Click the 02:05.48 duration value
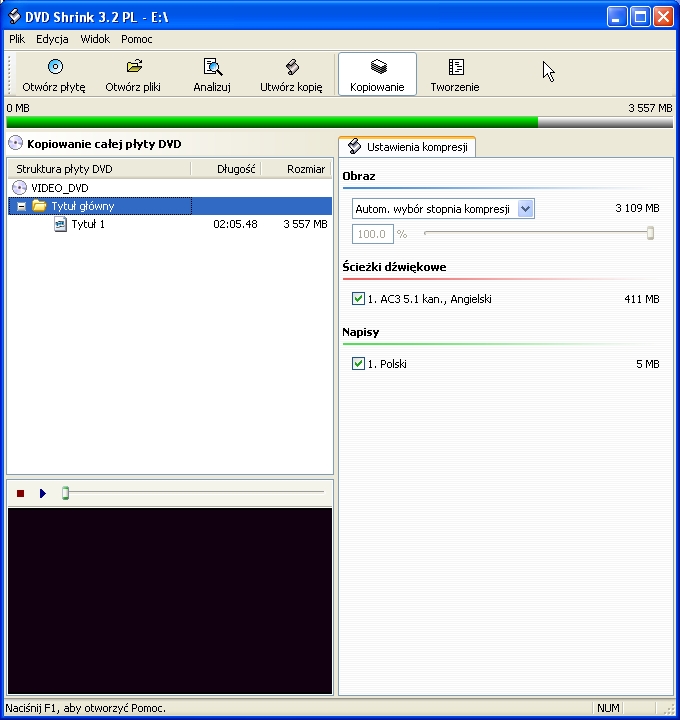680x720 pixels. [x=235, y=224]
